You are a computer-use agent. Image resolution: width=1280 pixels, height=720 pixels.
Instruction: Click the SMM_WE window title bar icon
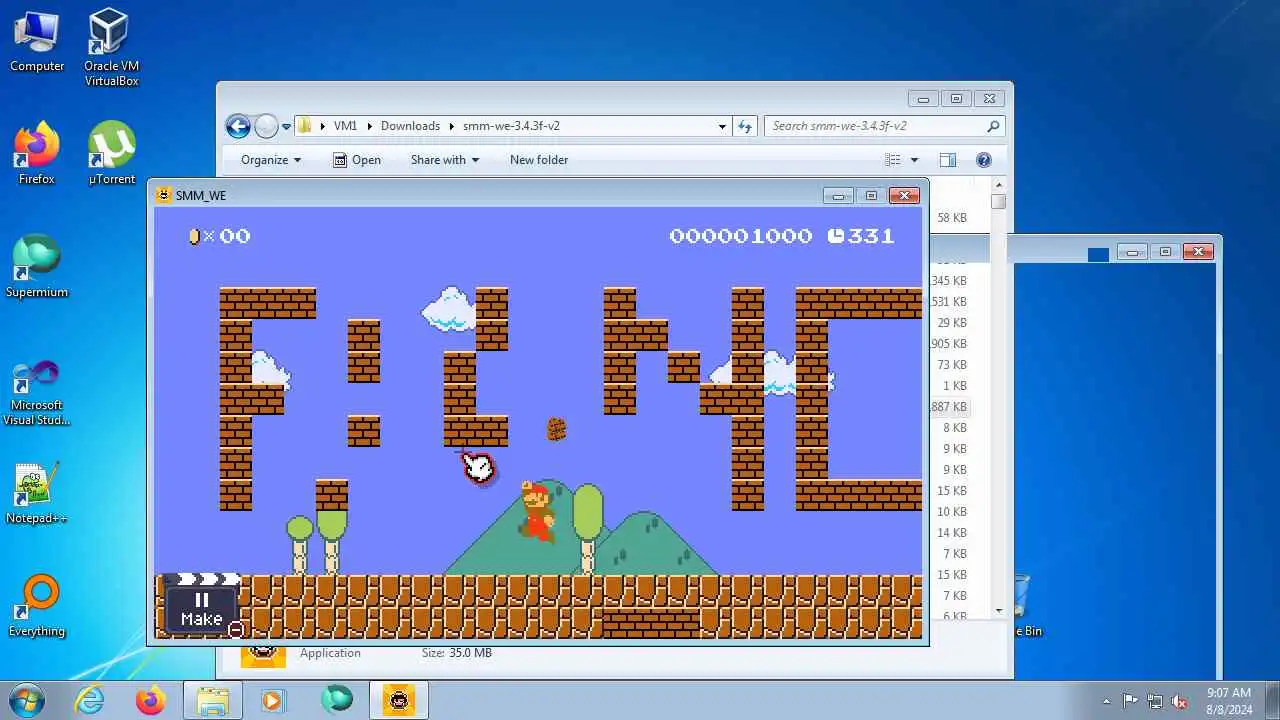click(164, 195)
